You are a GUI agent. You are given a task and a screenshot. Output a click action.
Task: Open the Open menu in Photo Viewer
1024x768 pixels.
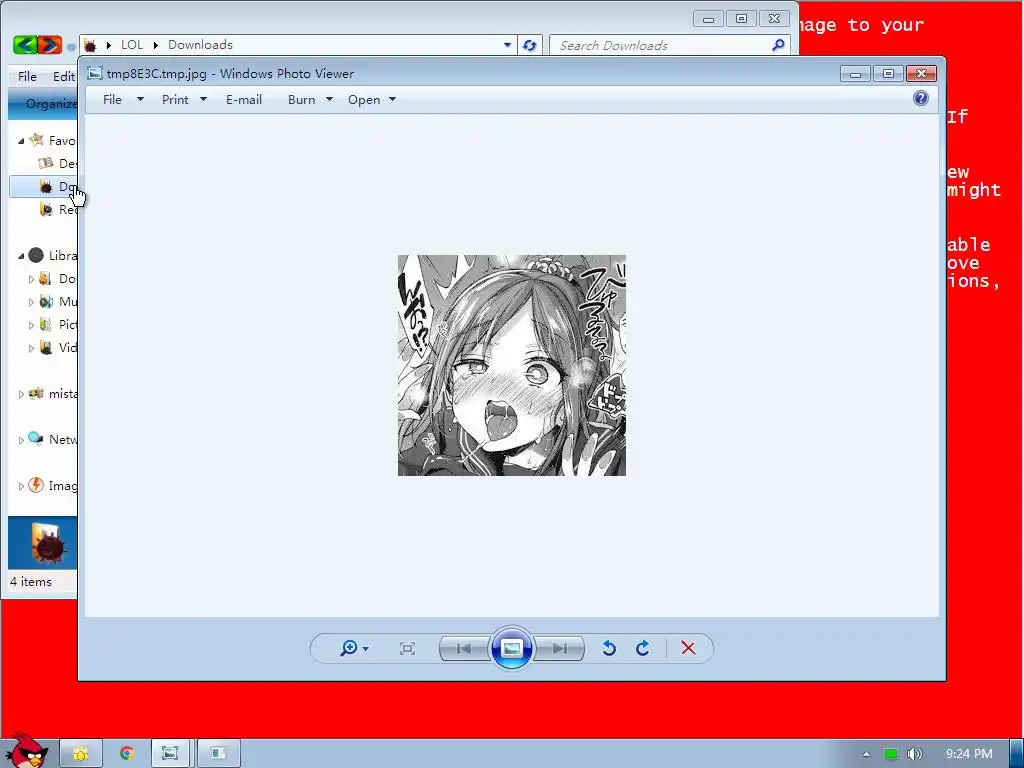(364, 99)
